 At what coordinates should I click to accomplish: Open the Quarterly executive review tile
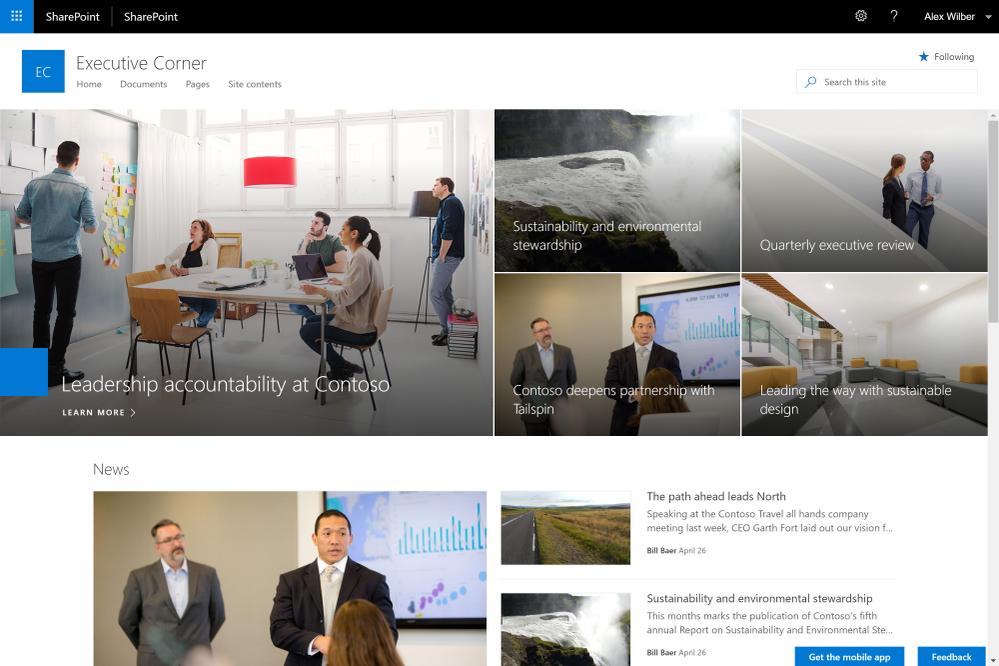(865, 191)
